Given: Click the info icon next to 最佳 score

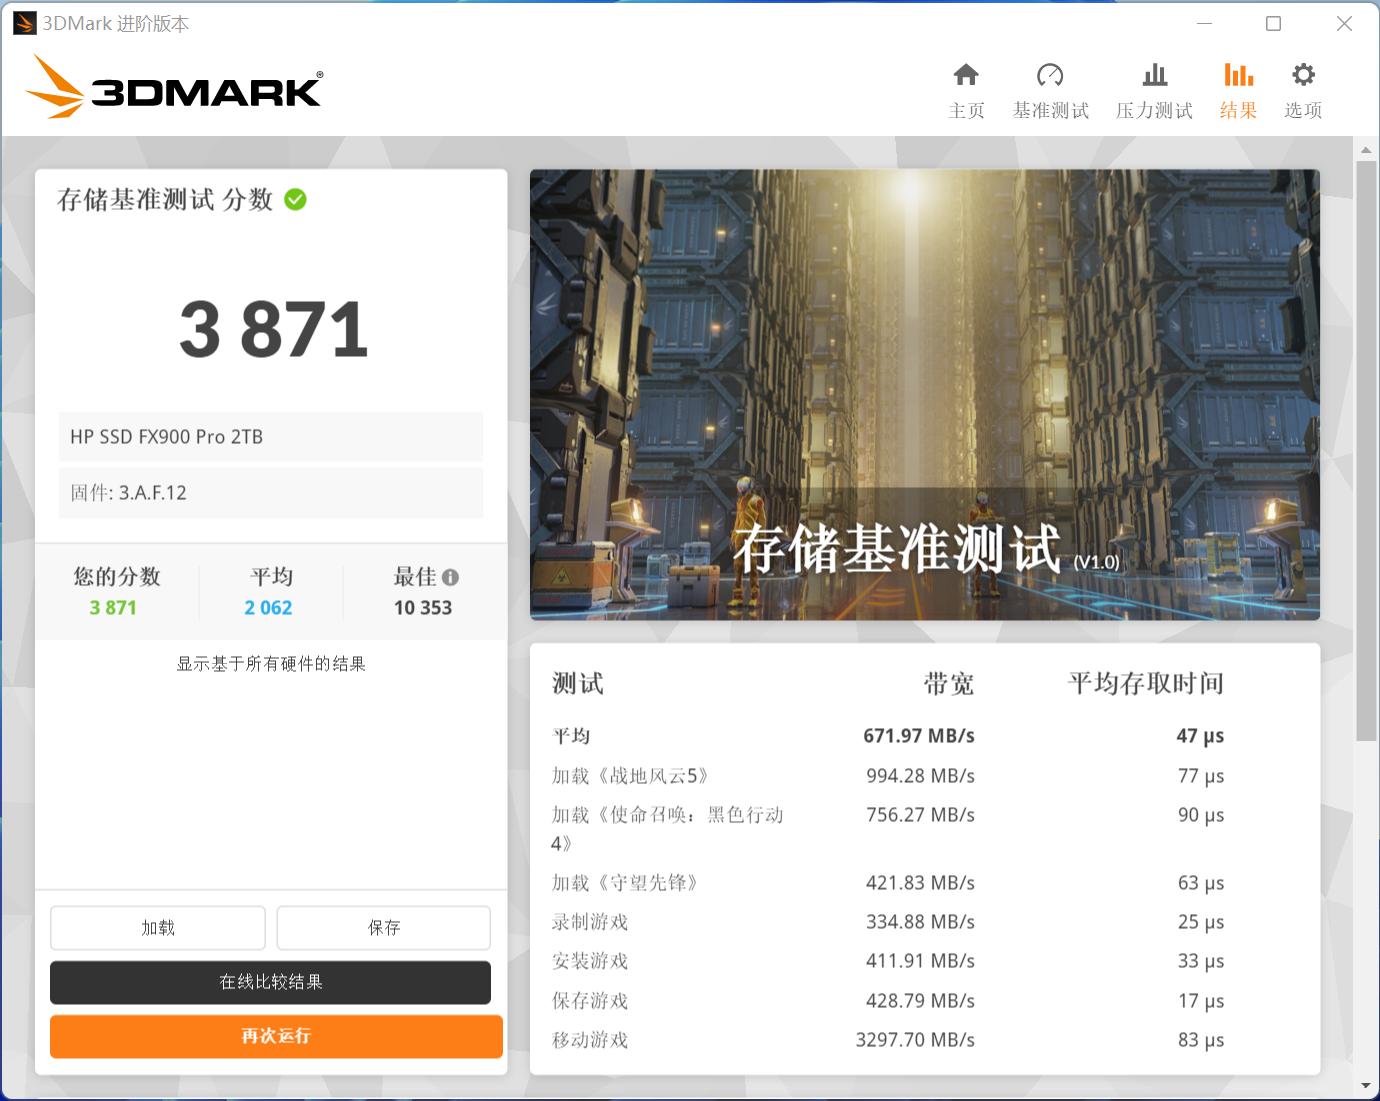Looking at the screenshot, I should tap(451, 577).
